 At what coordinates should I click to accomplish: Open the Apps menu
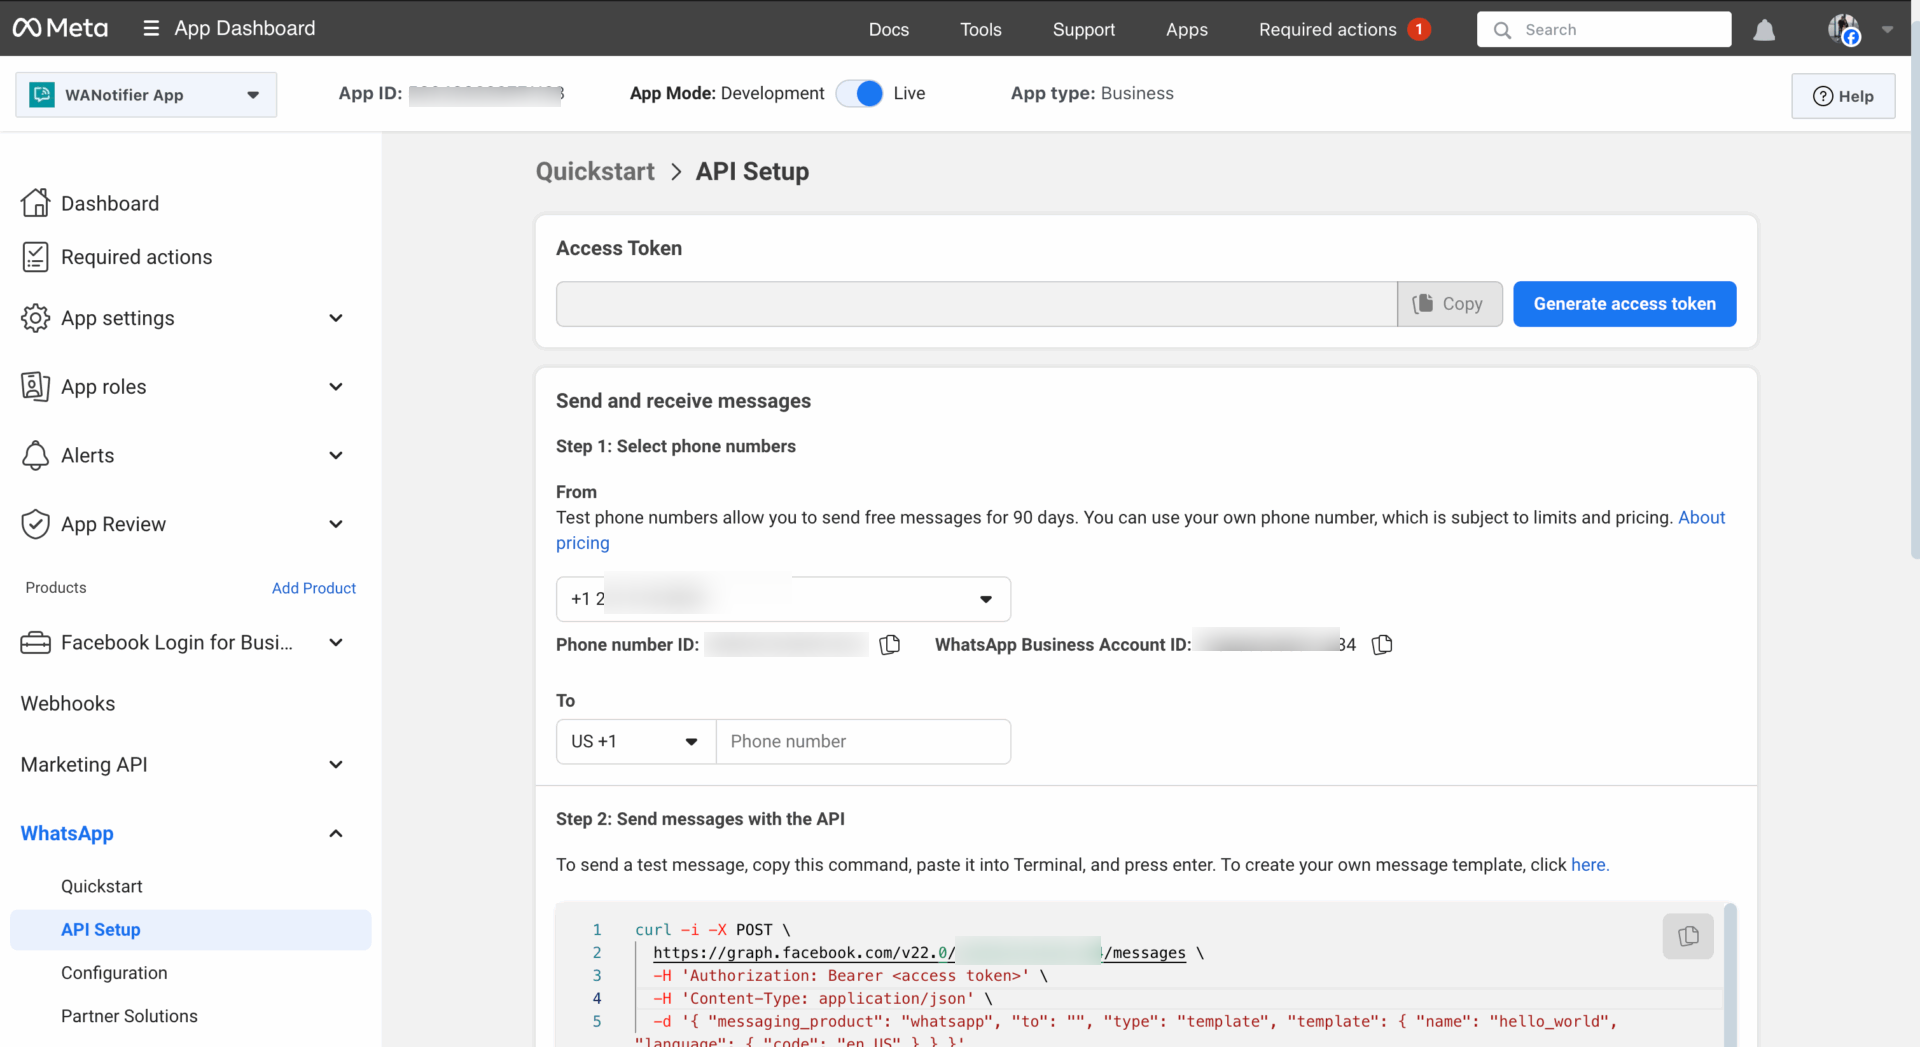1187,29
